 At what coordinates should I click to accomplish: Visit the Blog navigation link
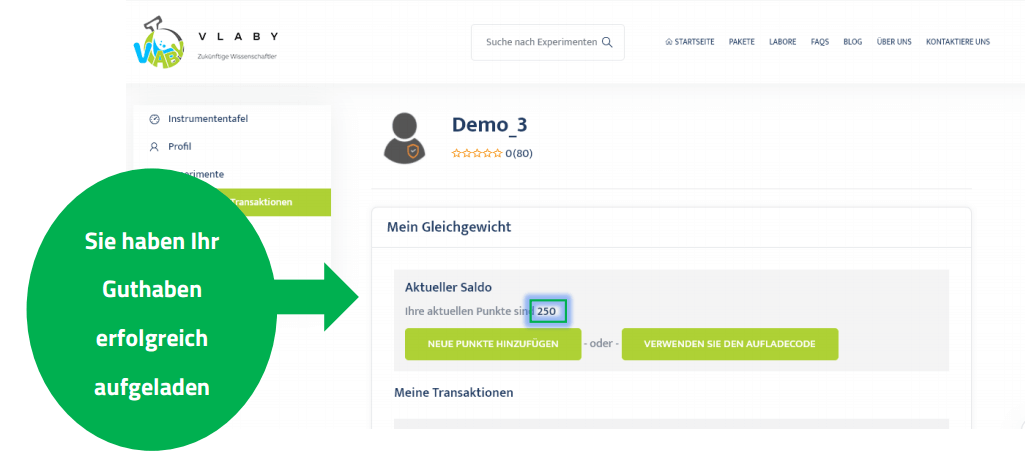click(852, 42)
